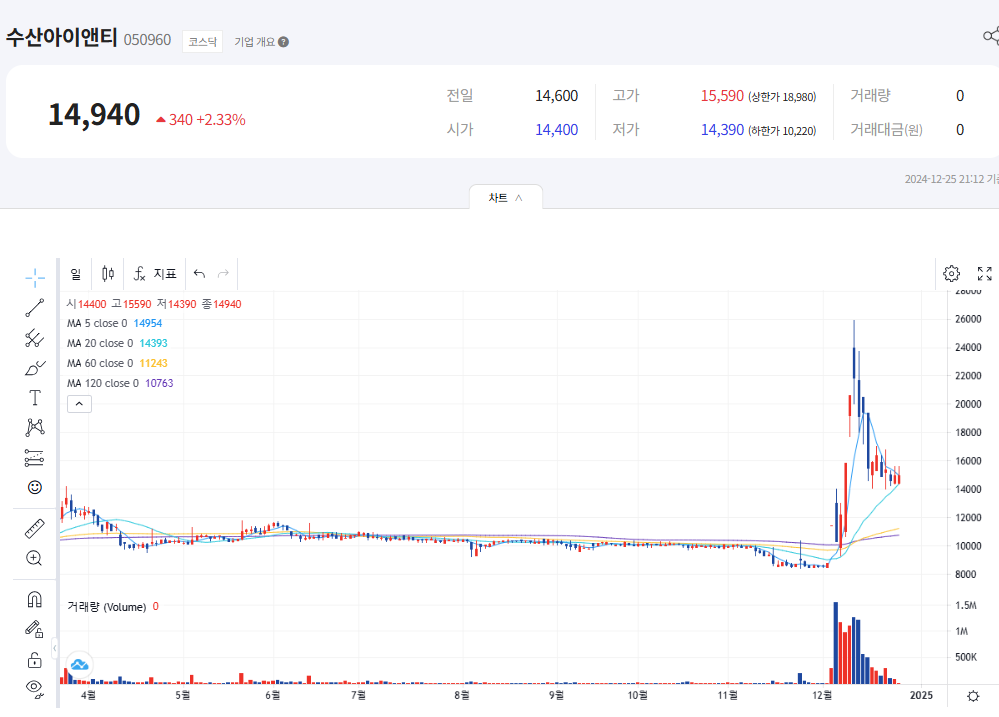Open axis settings gear at bottom right
999x717 pixels.
pyautogui.click(x=973, y=696)
